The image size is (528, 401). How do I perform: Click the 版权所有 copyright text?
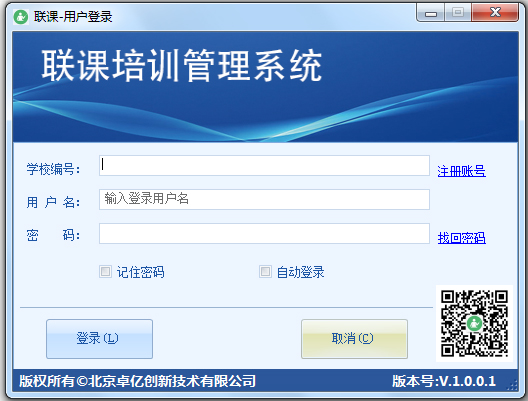[137, 381]
